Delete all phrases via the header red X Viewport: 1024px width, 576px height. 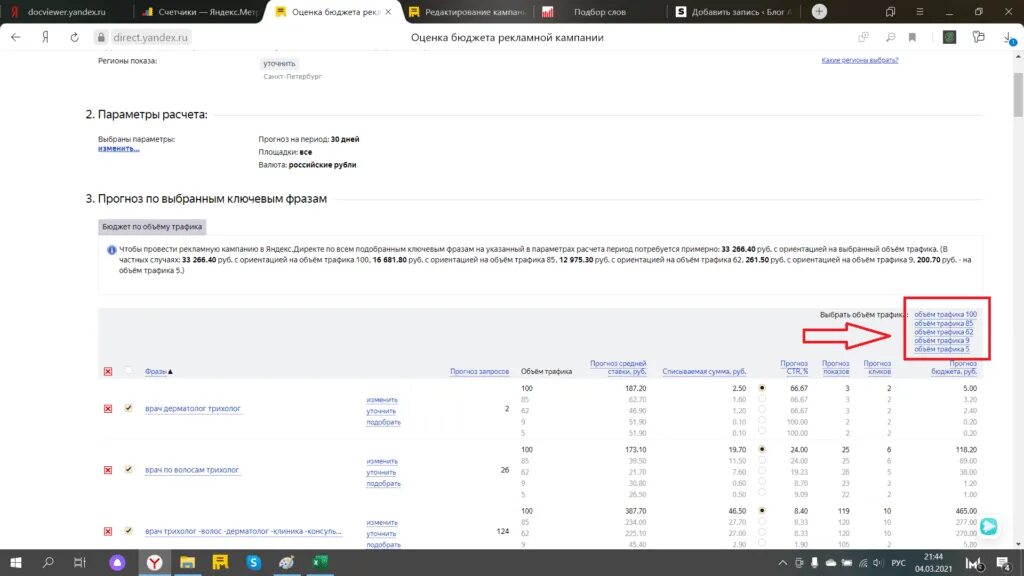[108, 372]
